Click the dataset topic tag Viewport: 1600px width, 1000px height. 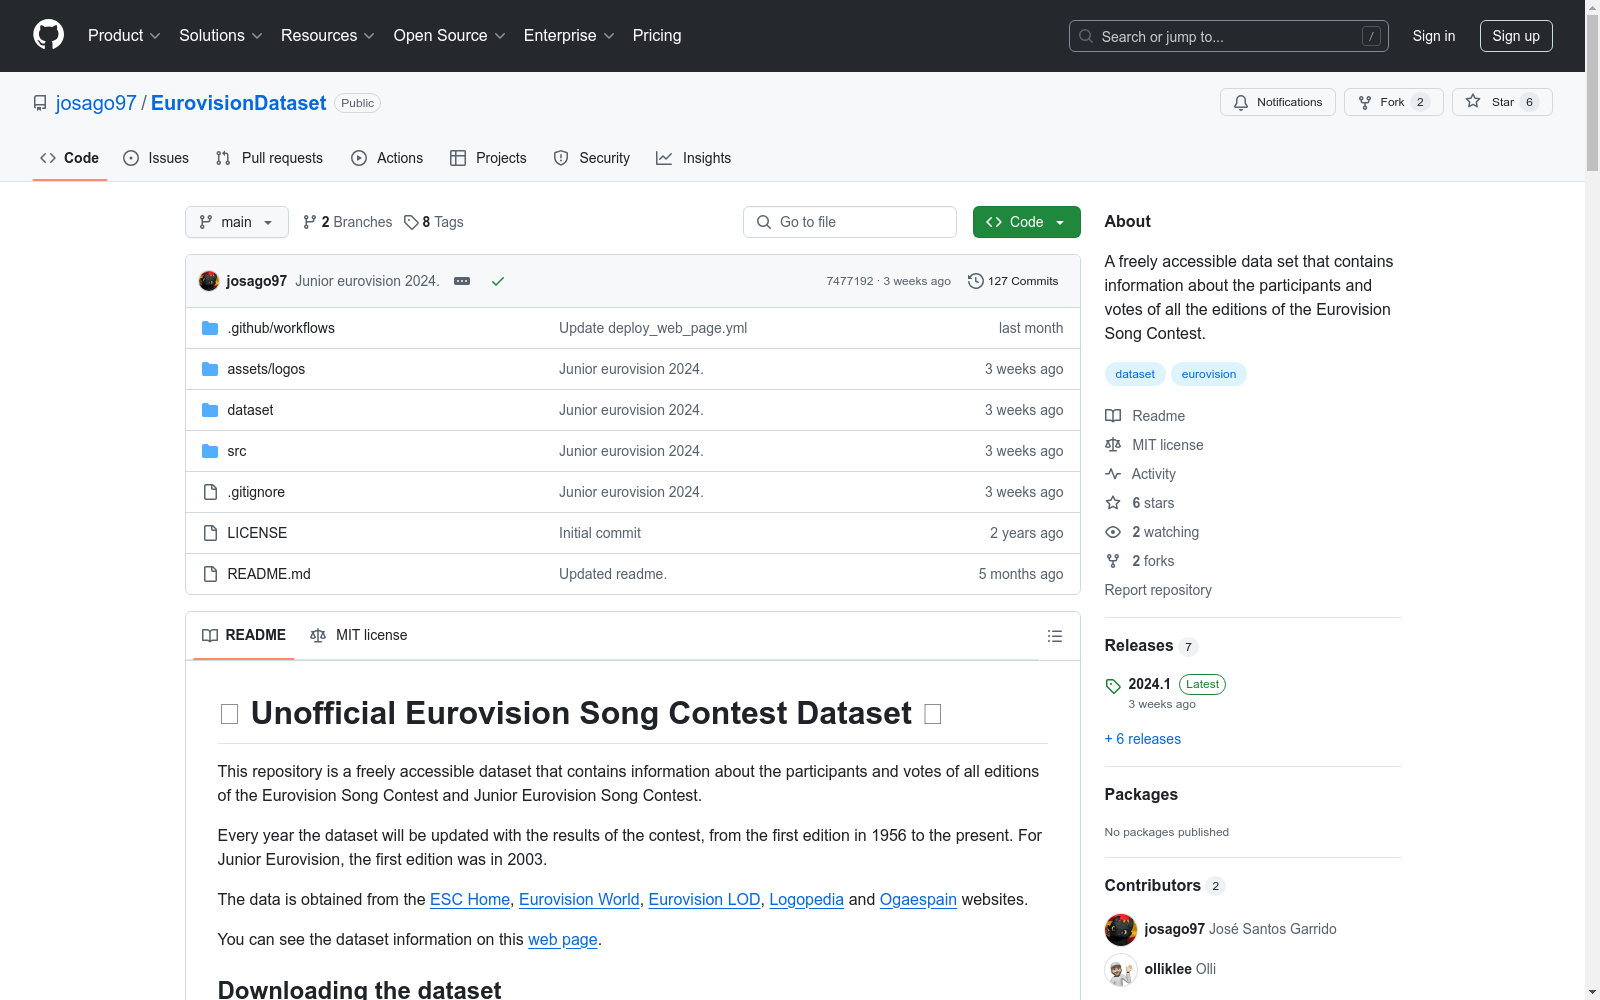coord(1135,374)
